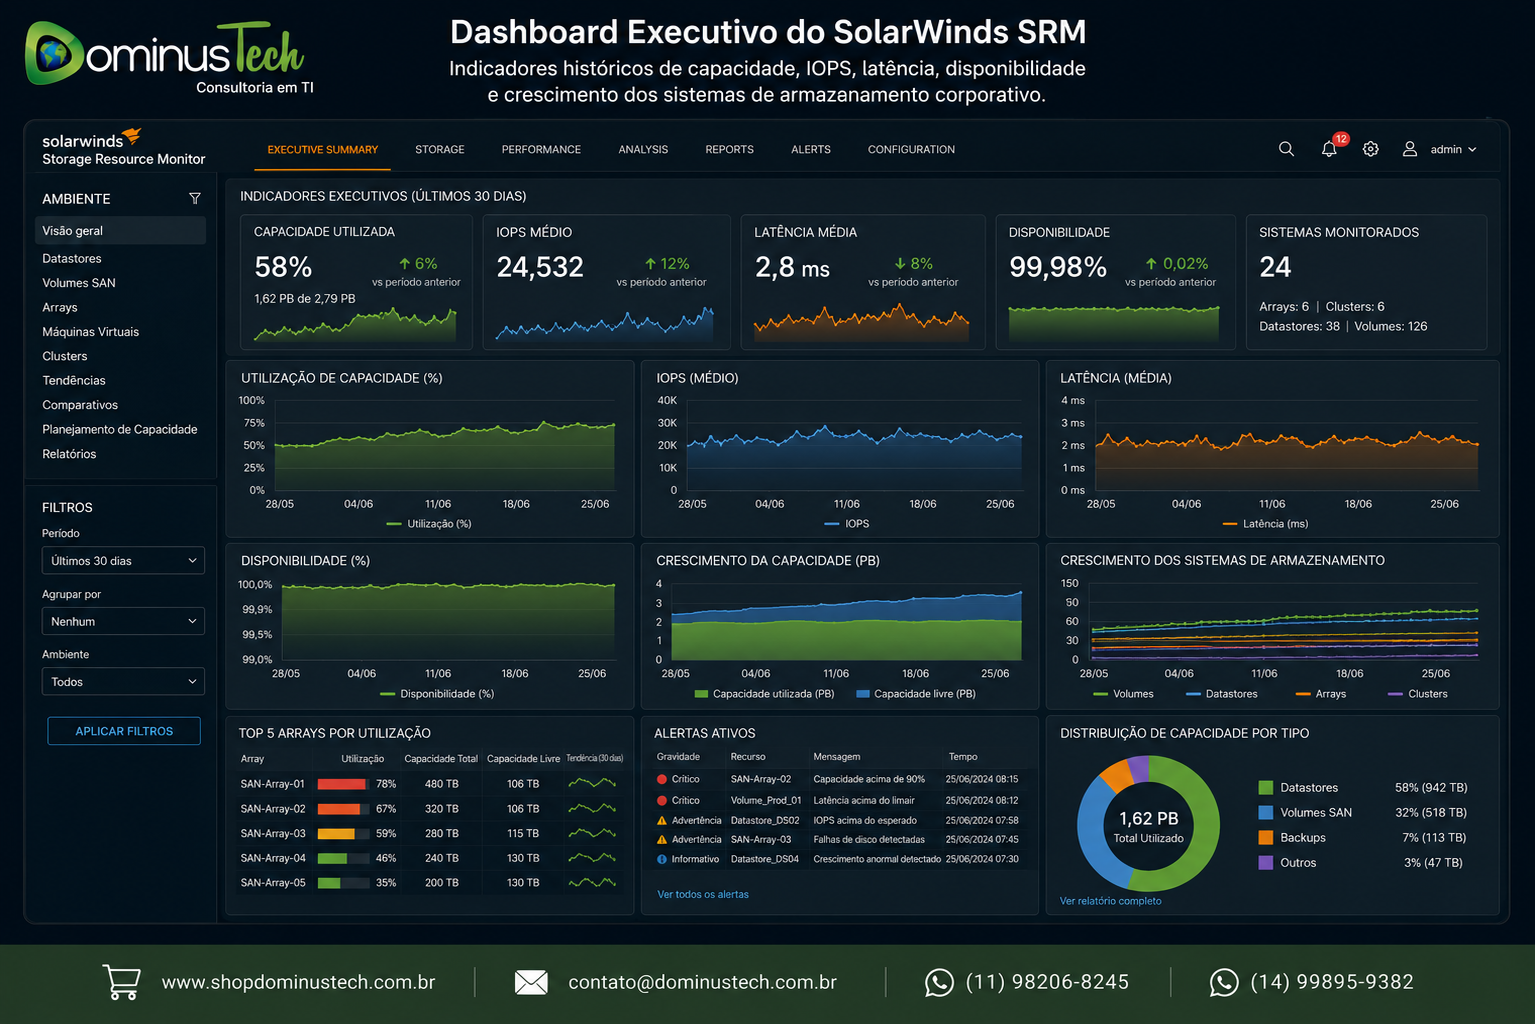Click green Datastores legend swatch
The height and width of the screenshot is (1024, 1535).
pos(1266,788)
